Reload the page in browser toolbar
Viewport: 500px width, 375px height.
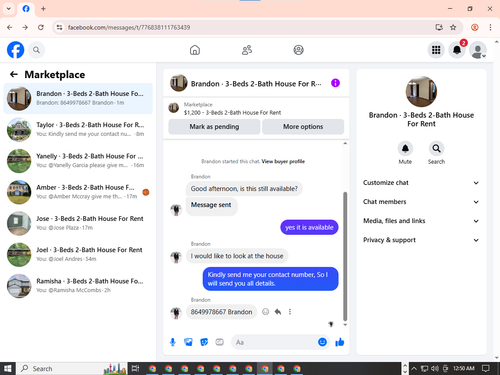pos(41,27)
